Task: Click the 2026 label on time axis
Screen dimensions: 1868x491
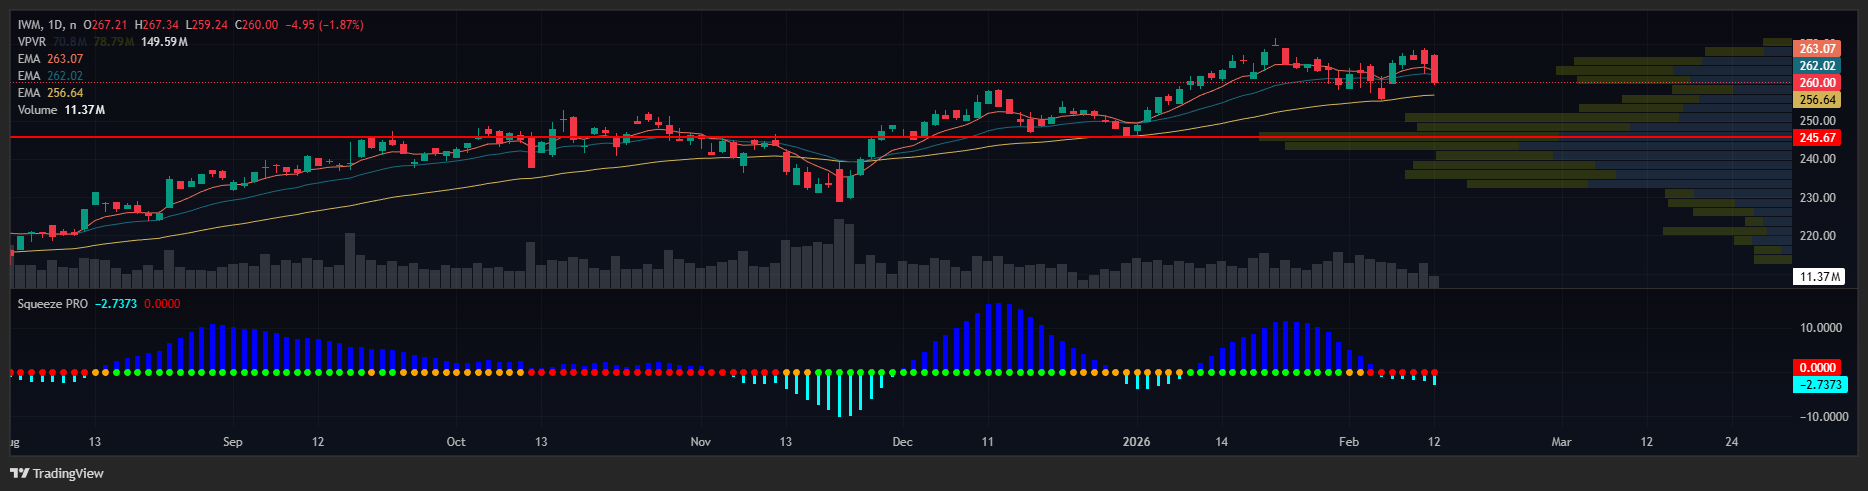Action: point(1137,442)
